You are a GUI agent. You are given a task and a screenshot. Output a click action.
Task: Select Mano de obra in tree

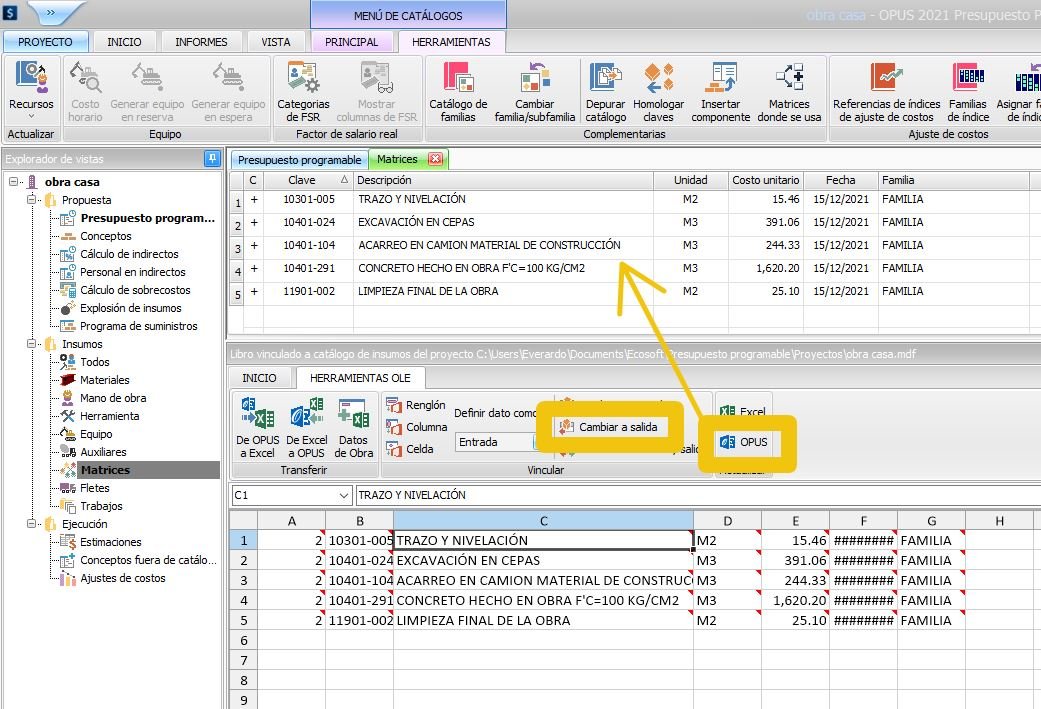pos(113,398)
